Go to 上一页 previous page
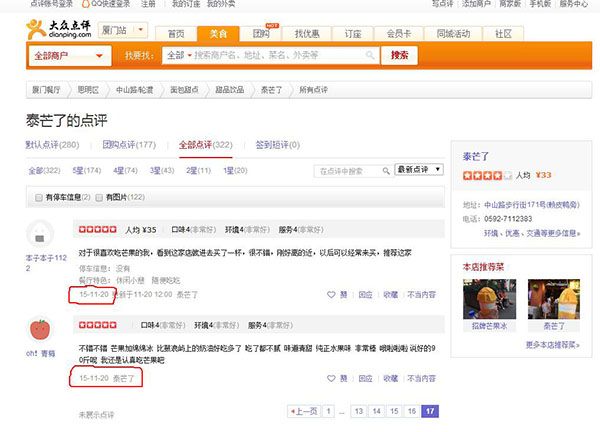 [x=304, y=411]
